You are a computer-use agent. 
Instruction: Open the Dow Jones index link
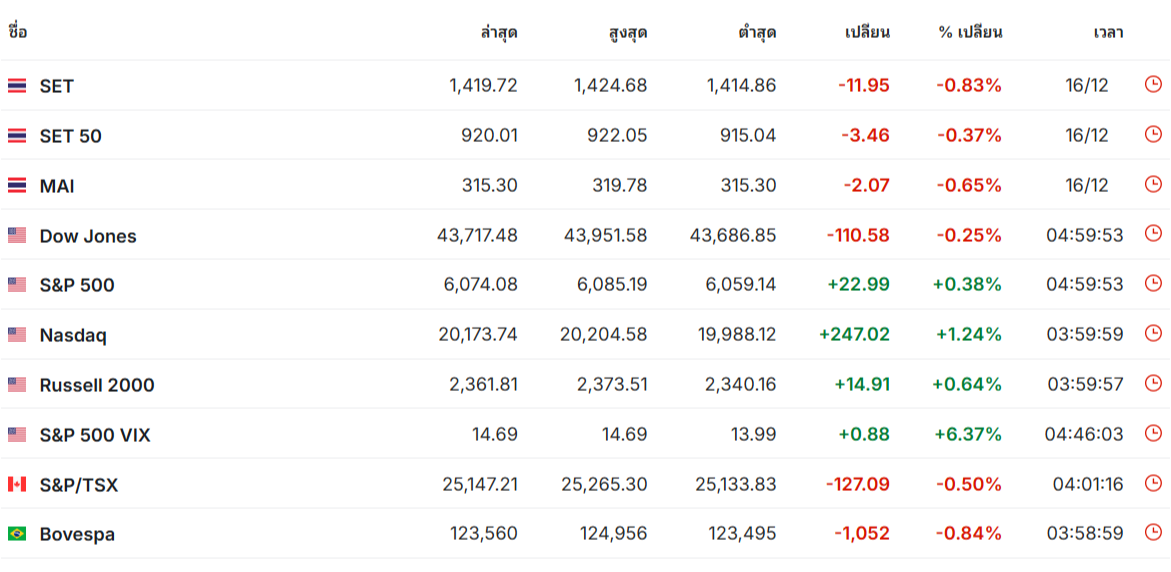88,236
